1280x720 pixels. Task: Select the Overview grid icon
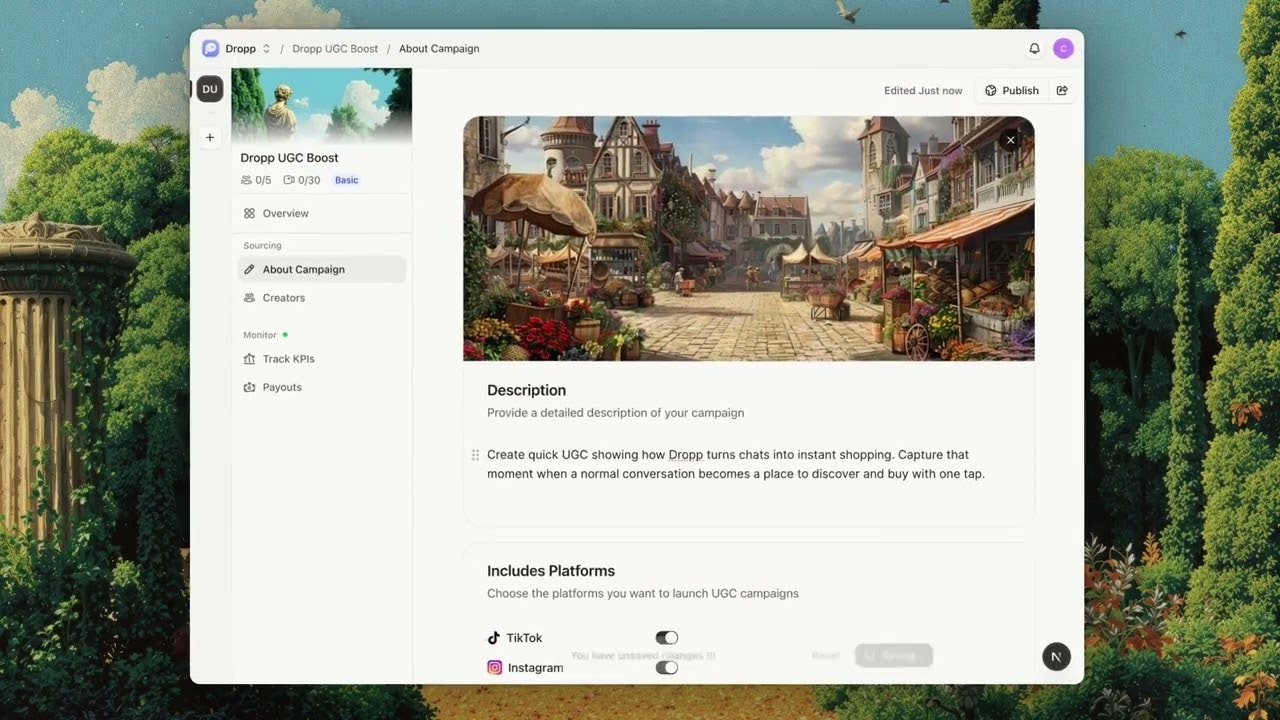[x=248, y=213]
